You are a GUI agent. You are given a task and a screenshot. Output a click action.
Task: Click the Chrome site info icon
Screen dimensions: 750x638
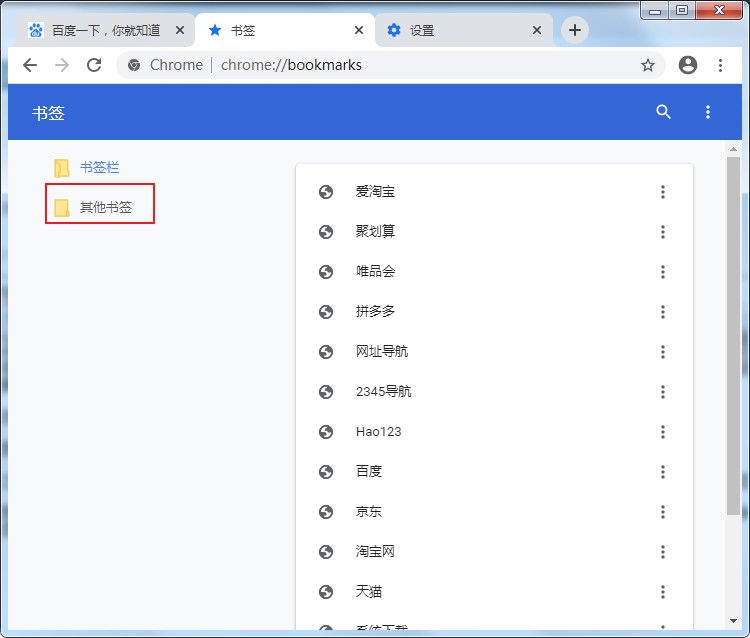coord(134,65)
